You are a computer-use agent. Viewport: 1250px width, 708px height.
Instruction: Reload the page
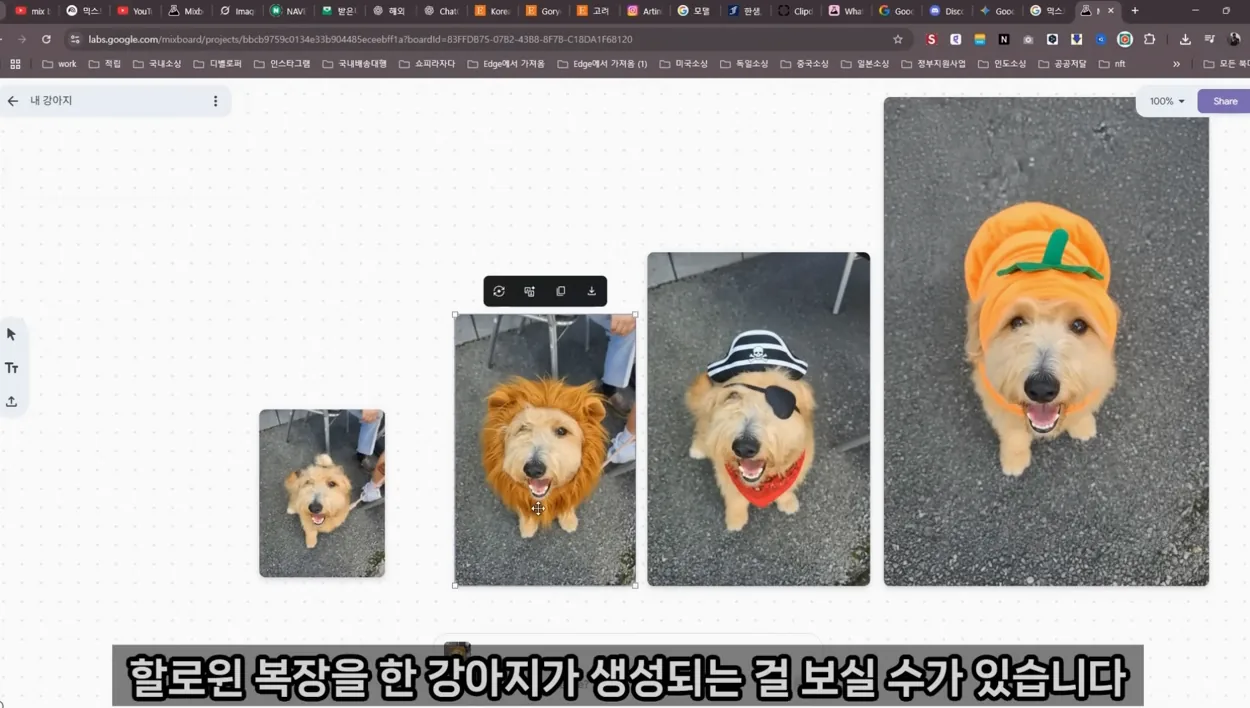[x=46, y=39]
